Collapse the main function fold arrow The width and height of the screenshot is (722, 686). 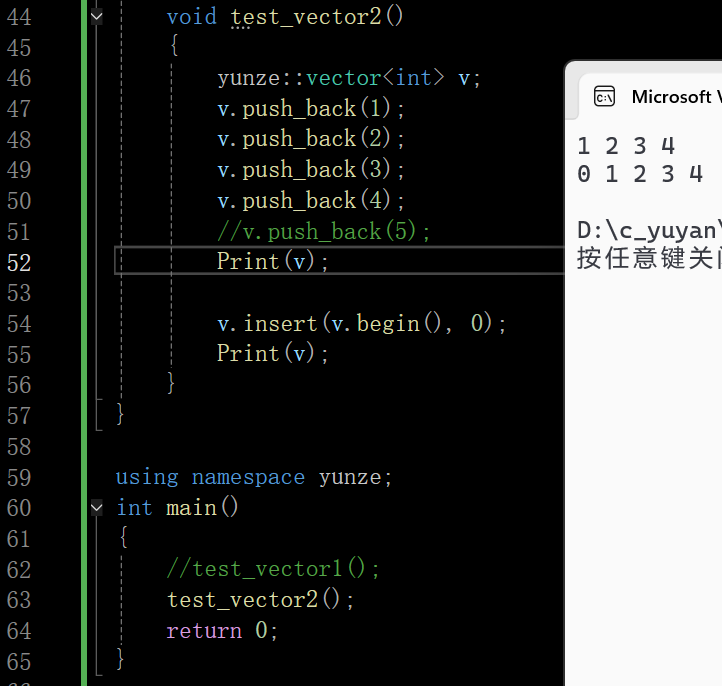point(97,508)
